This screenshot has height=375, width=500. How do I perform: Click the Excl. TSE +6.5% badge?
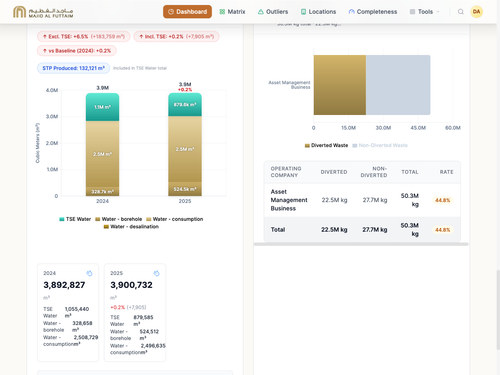point(83,36)
